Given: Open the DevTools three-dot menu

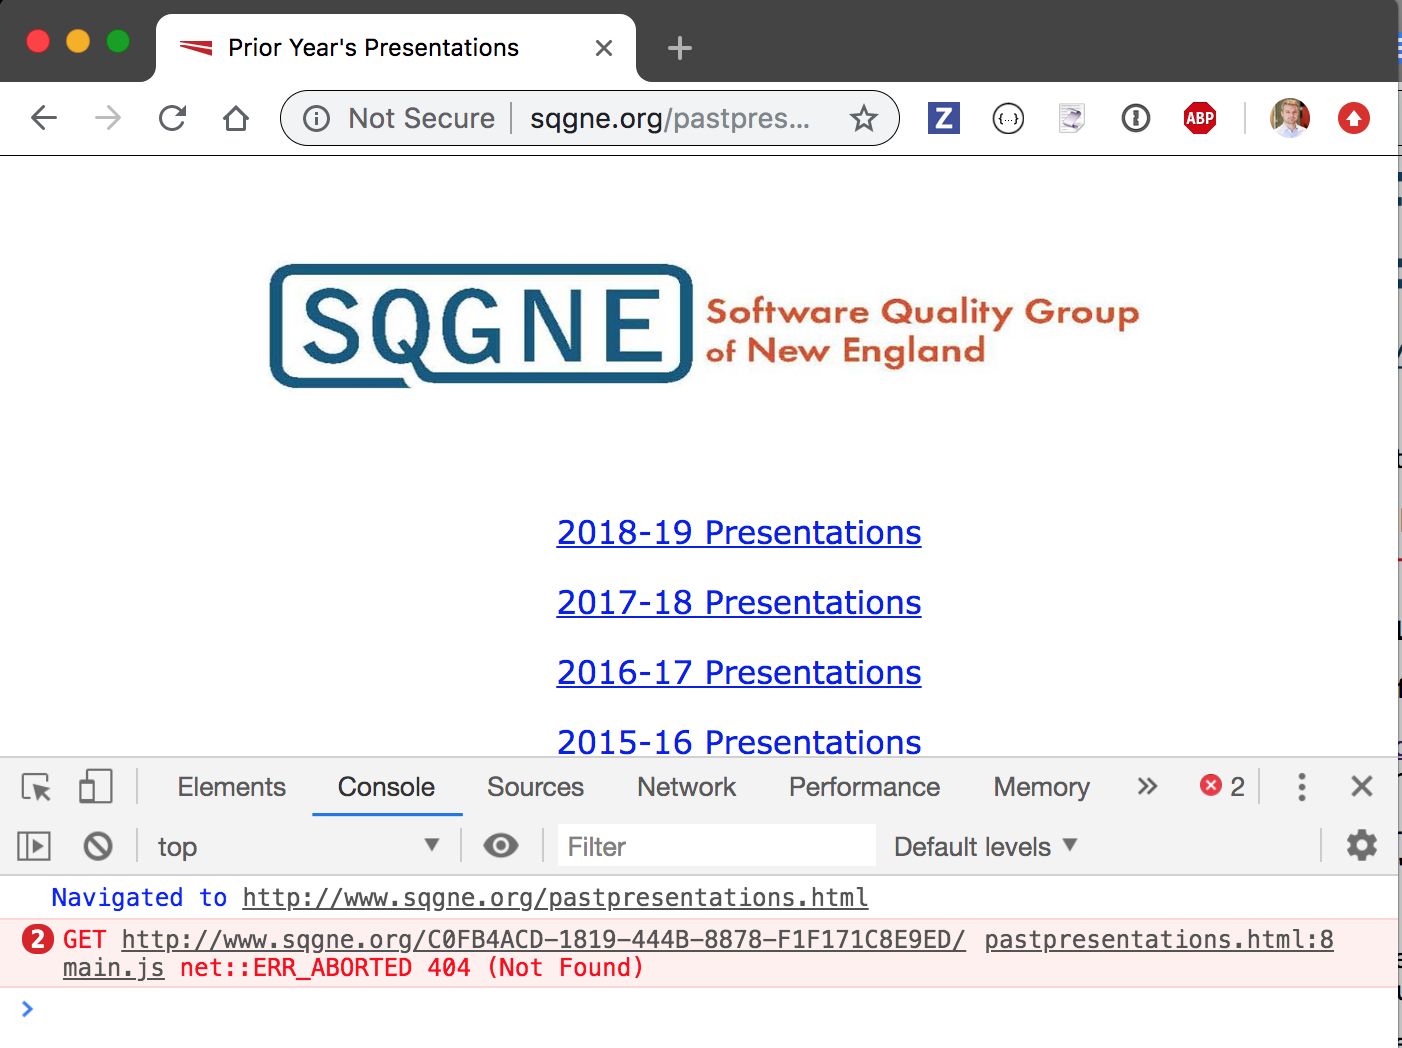Looking at the screenshot, I should 1301,787.
